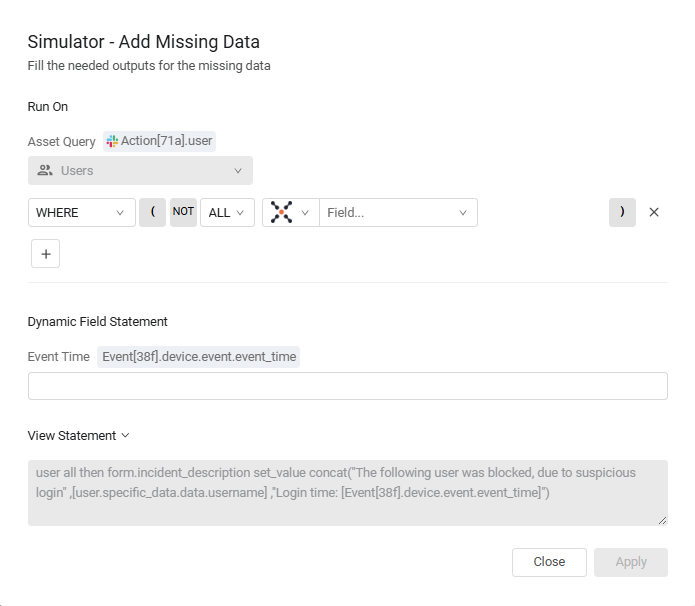695x606 pixels.
Task: Toggle the NOT operator
Action: (183, 212)
